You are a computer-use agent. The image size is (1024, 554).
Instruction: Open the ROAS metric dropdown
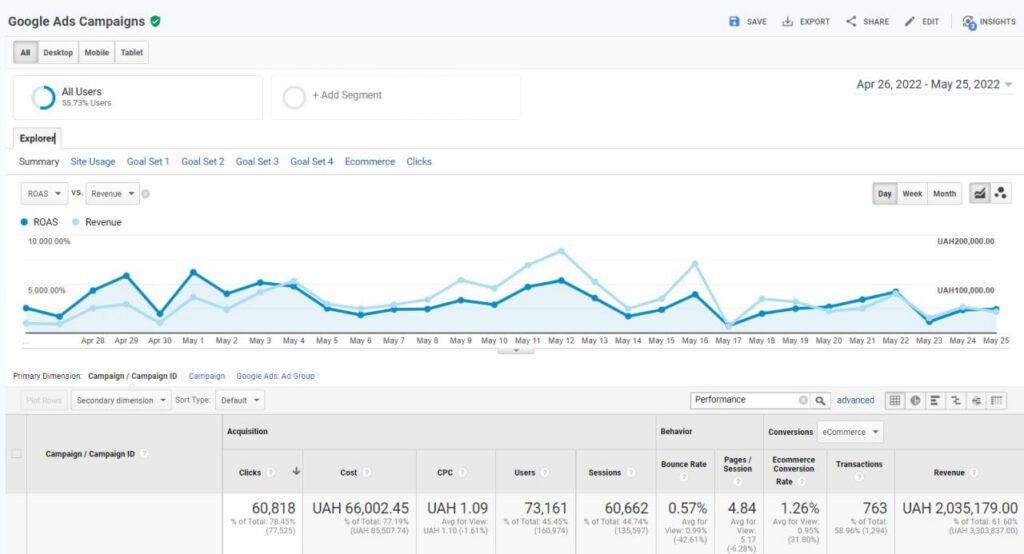(44, 194)
